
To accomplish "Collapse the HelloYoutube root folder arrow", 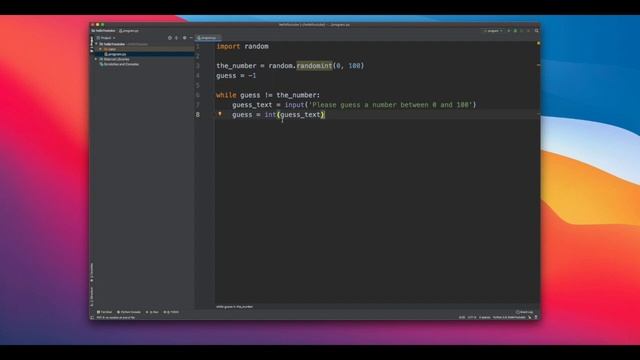I will (96, 44).
